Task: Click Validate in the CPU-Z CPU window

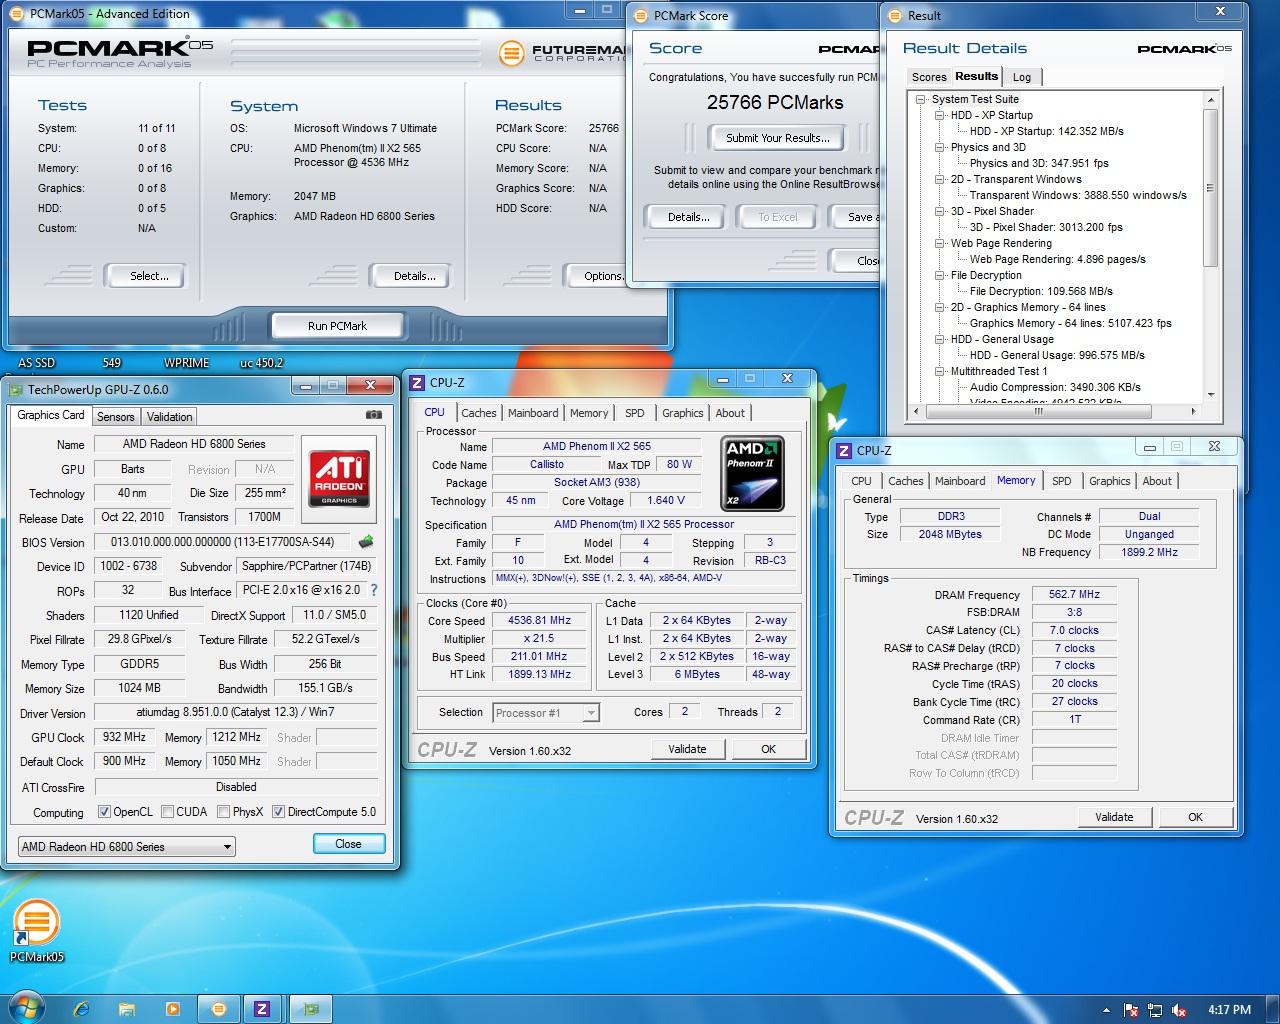Action: (687, 749)
